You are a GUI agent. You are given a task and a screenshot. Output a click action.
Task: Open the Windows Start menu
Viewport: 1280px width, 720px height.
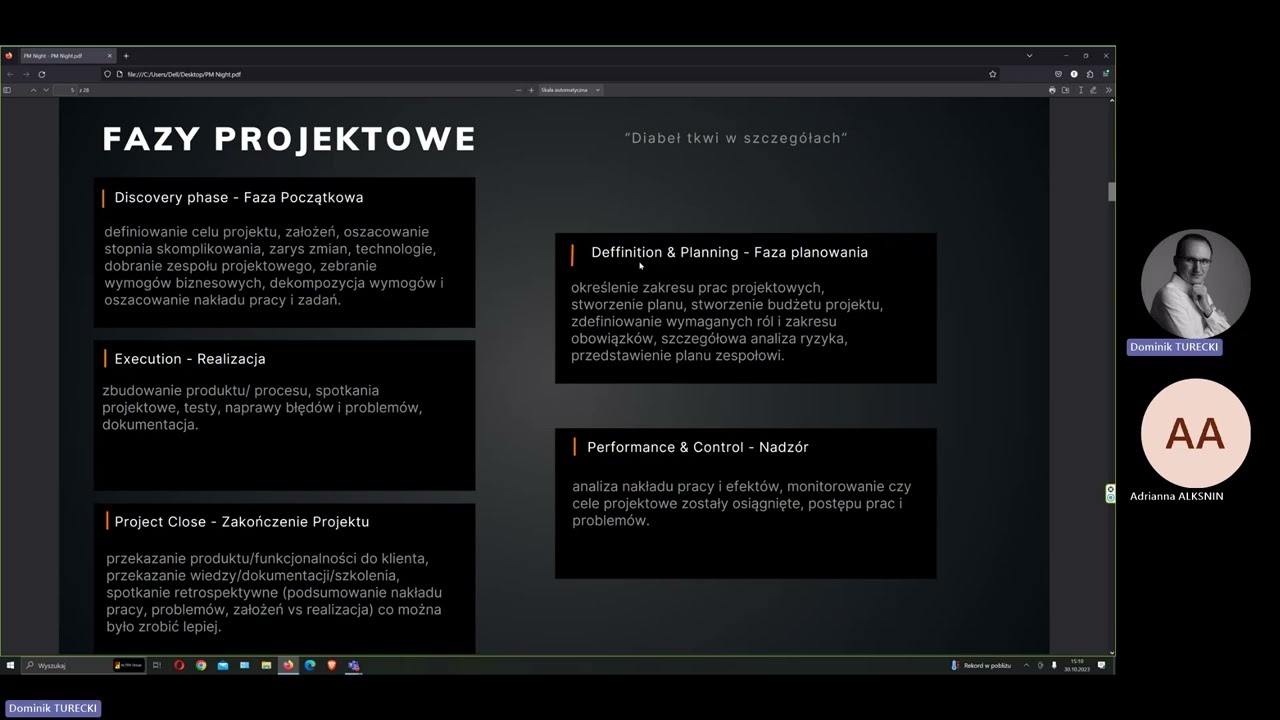tap(10, 665)
